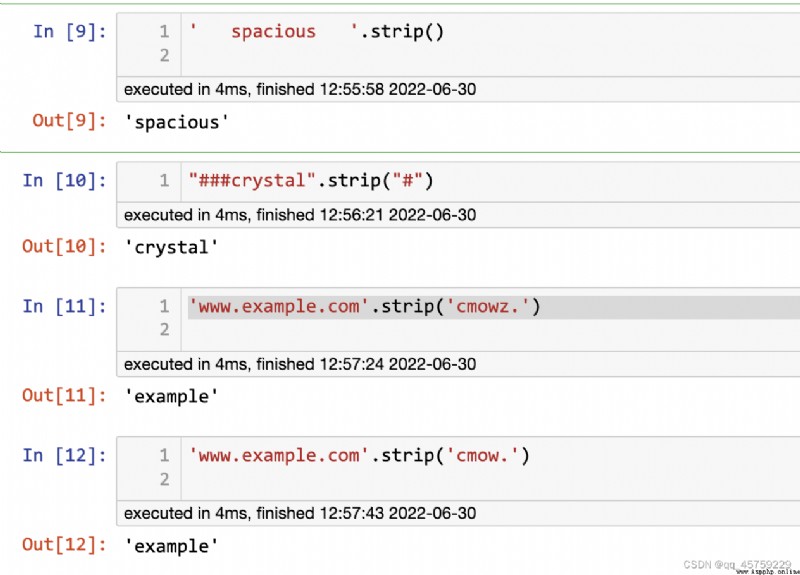Screen dimensions: 800x575
Task: Click the 'crystal' output text
Action: tap(171, 247)
